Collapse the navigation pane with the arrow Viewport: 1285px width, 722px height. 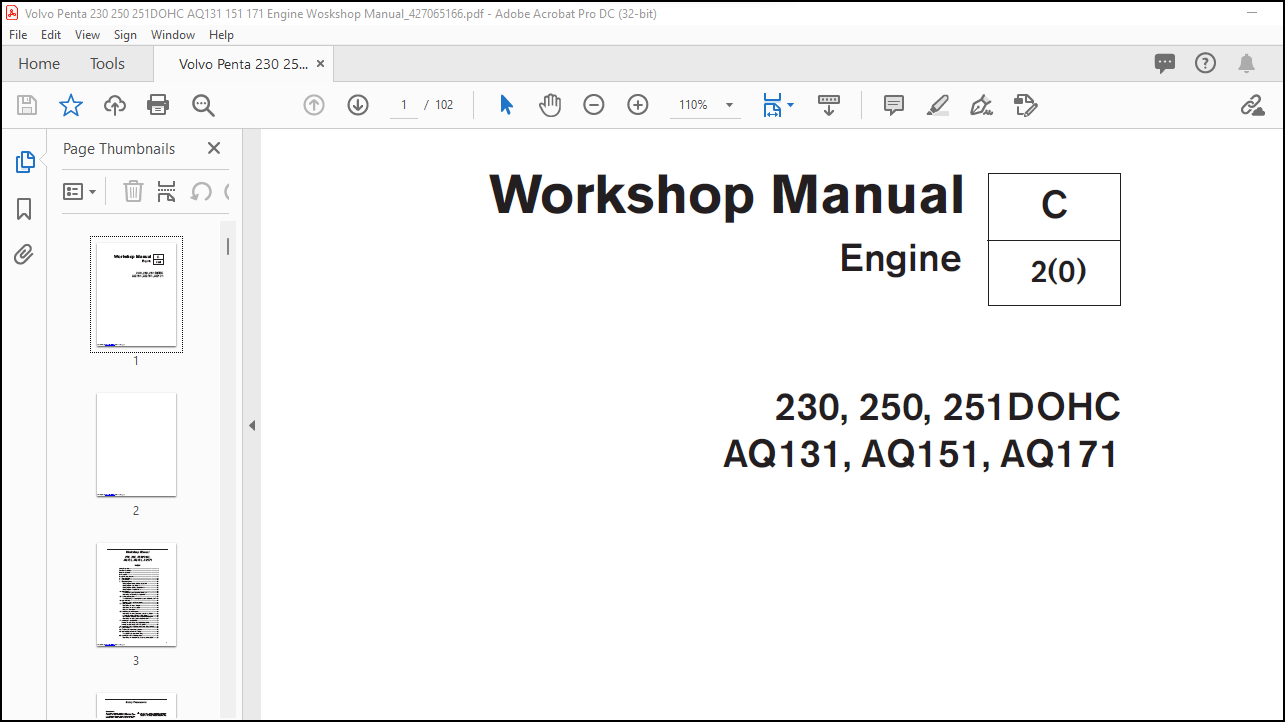point(252,425)
